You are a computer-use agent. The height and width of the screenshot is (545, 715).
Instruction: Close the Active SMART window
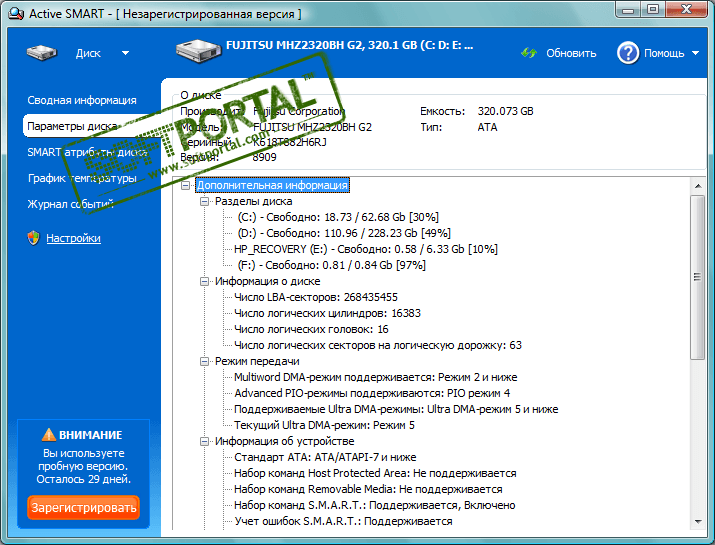[686, 10]
